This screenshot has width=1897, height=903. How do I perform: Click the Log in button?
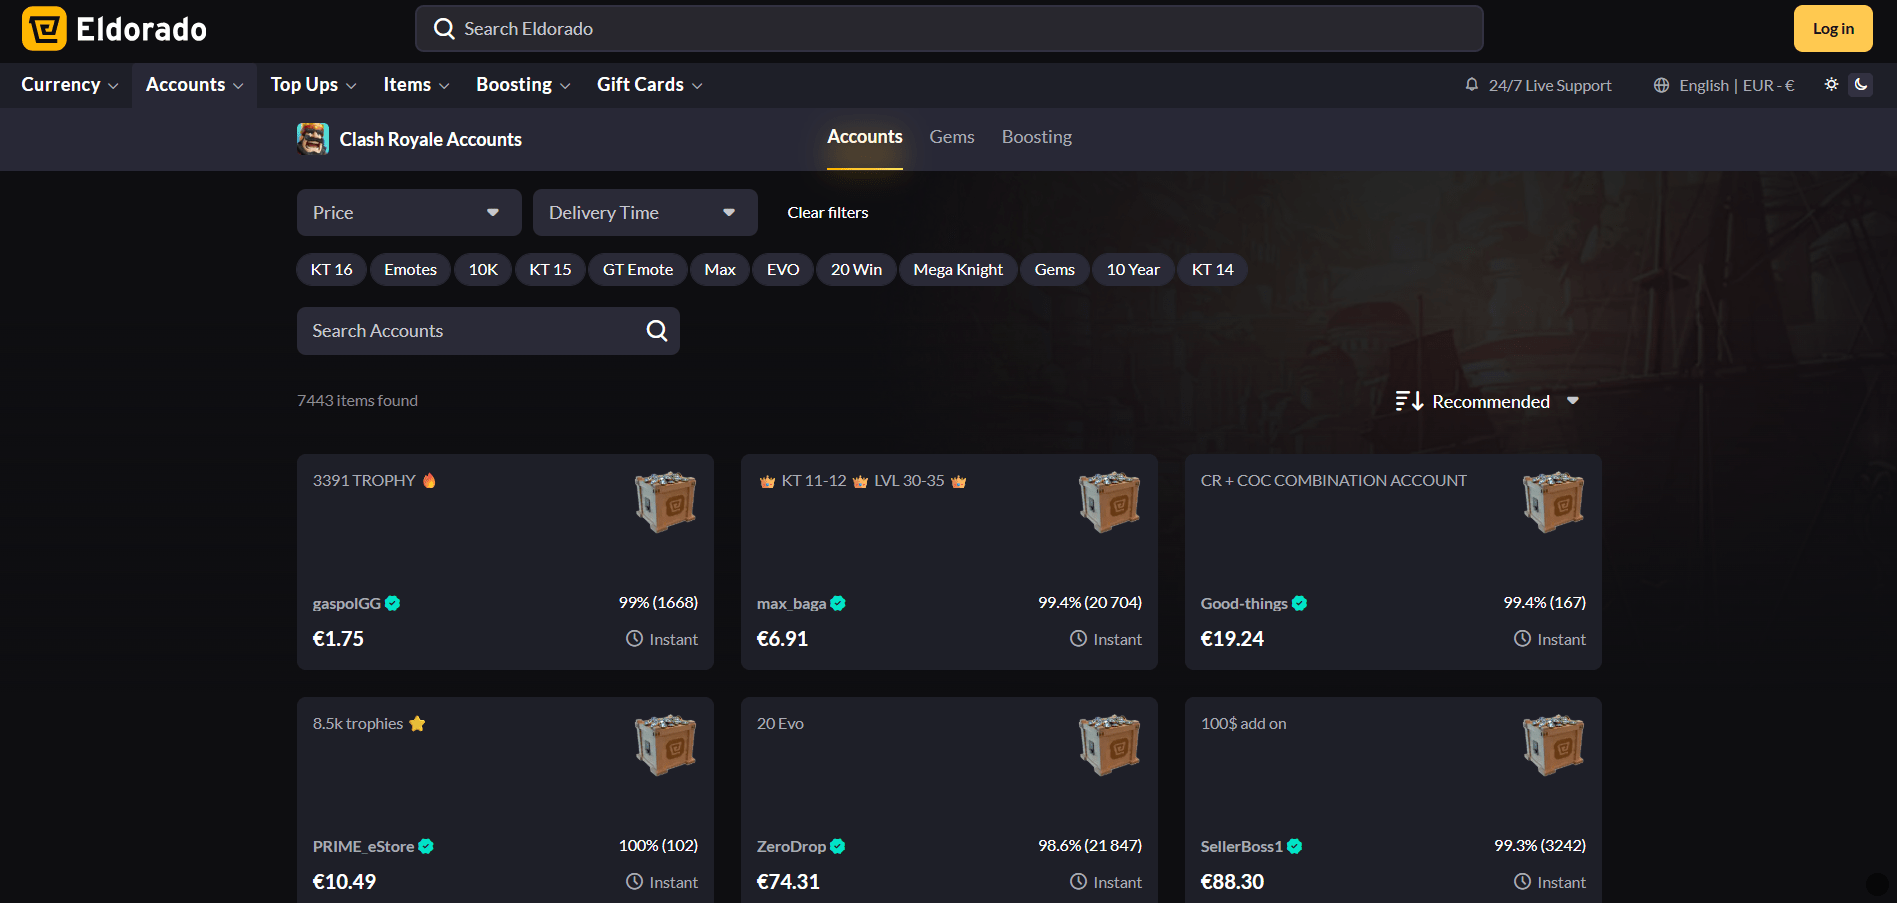coord(1833,29)
